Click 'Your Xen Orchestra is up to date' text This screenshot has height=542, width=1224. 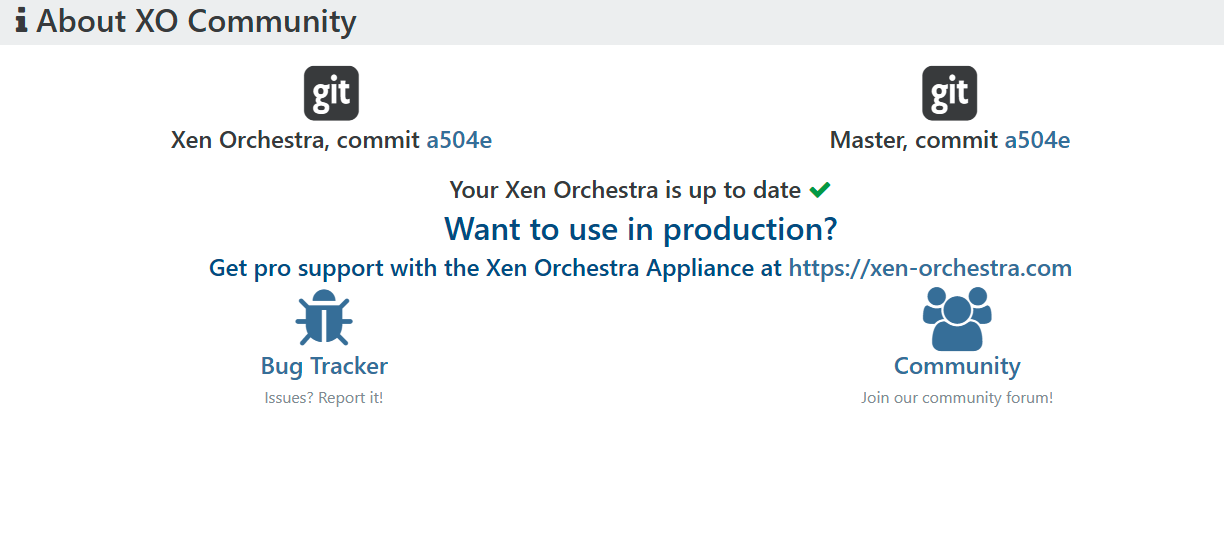625,190
